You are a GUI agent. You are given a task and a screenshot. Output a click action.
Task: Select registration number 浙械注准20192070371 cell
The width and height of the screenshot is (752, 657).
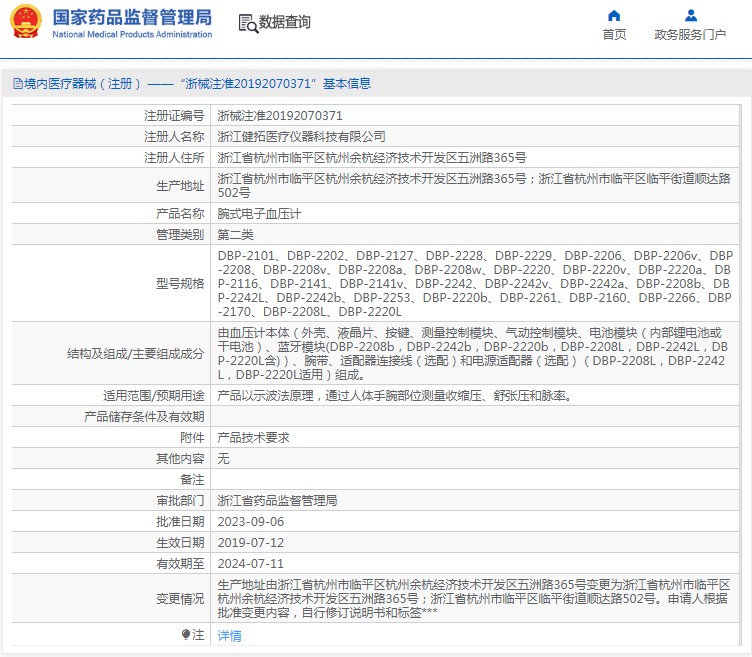280,116
